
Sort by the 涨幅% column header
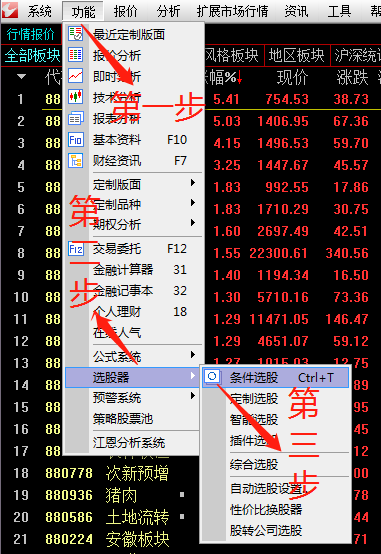pyautogui.click(x=223, y=77)
